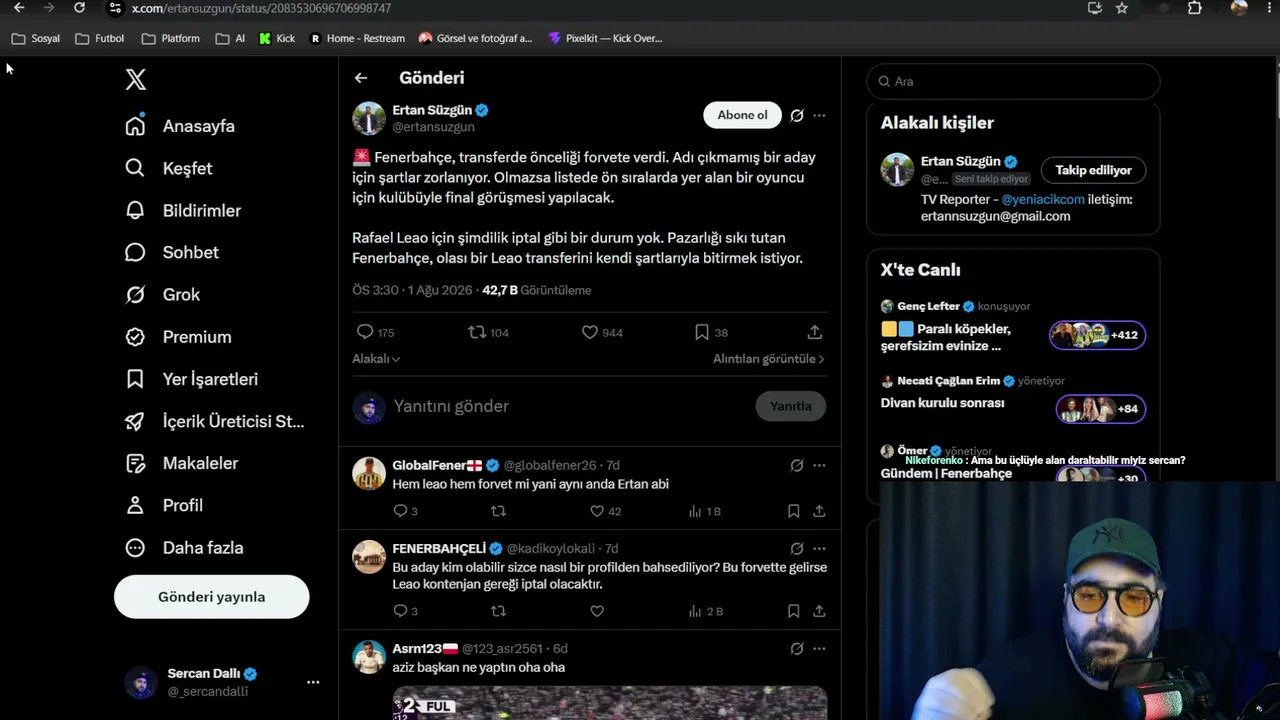Reply to FENERBAHÇELİ's comment
This screenshot has height=720, width=1280.
[400, 611]
